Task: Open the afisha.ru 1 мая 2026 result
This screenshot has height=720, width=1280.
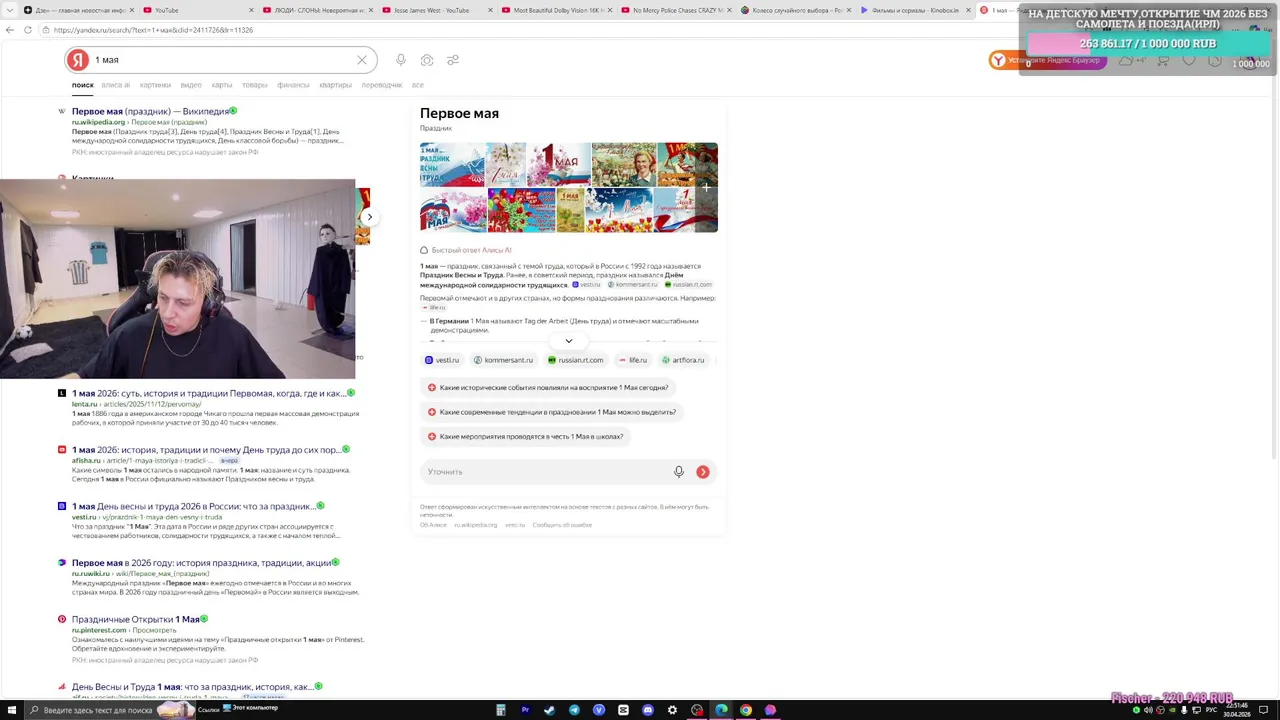Action: 206,450
